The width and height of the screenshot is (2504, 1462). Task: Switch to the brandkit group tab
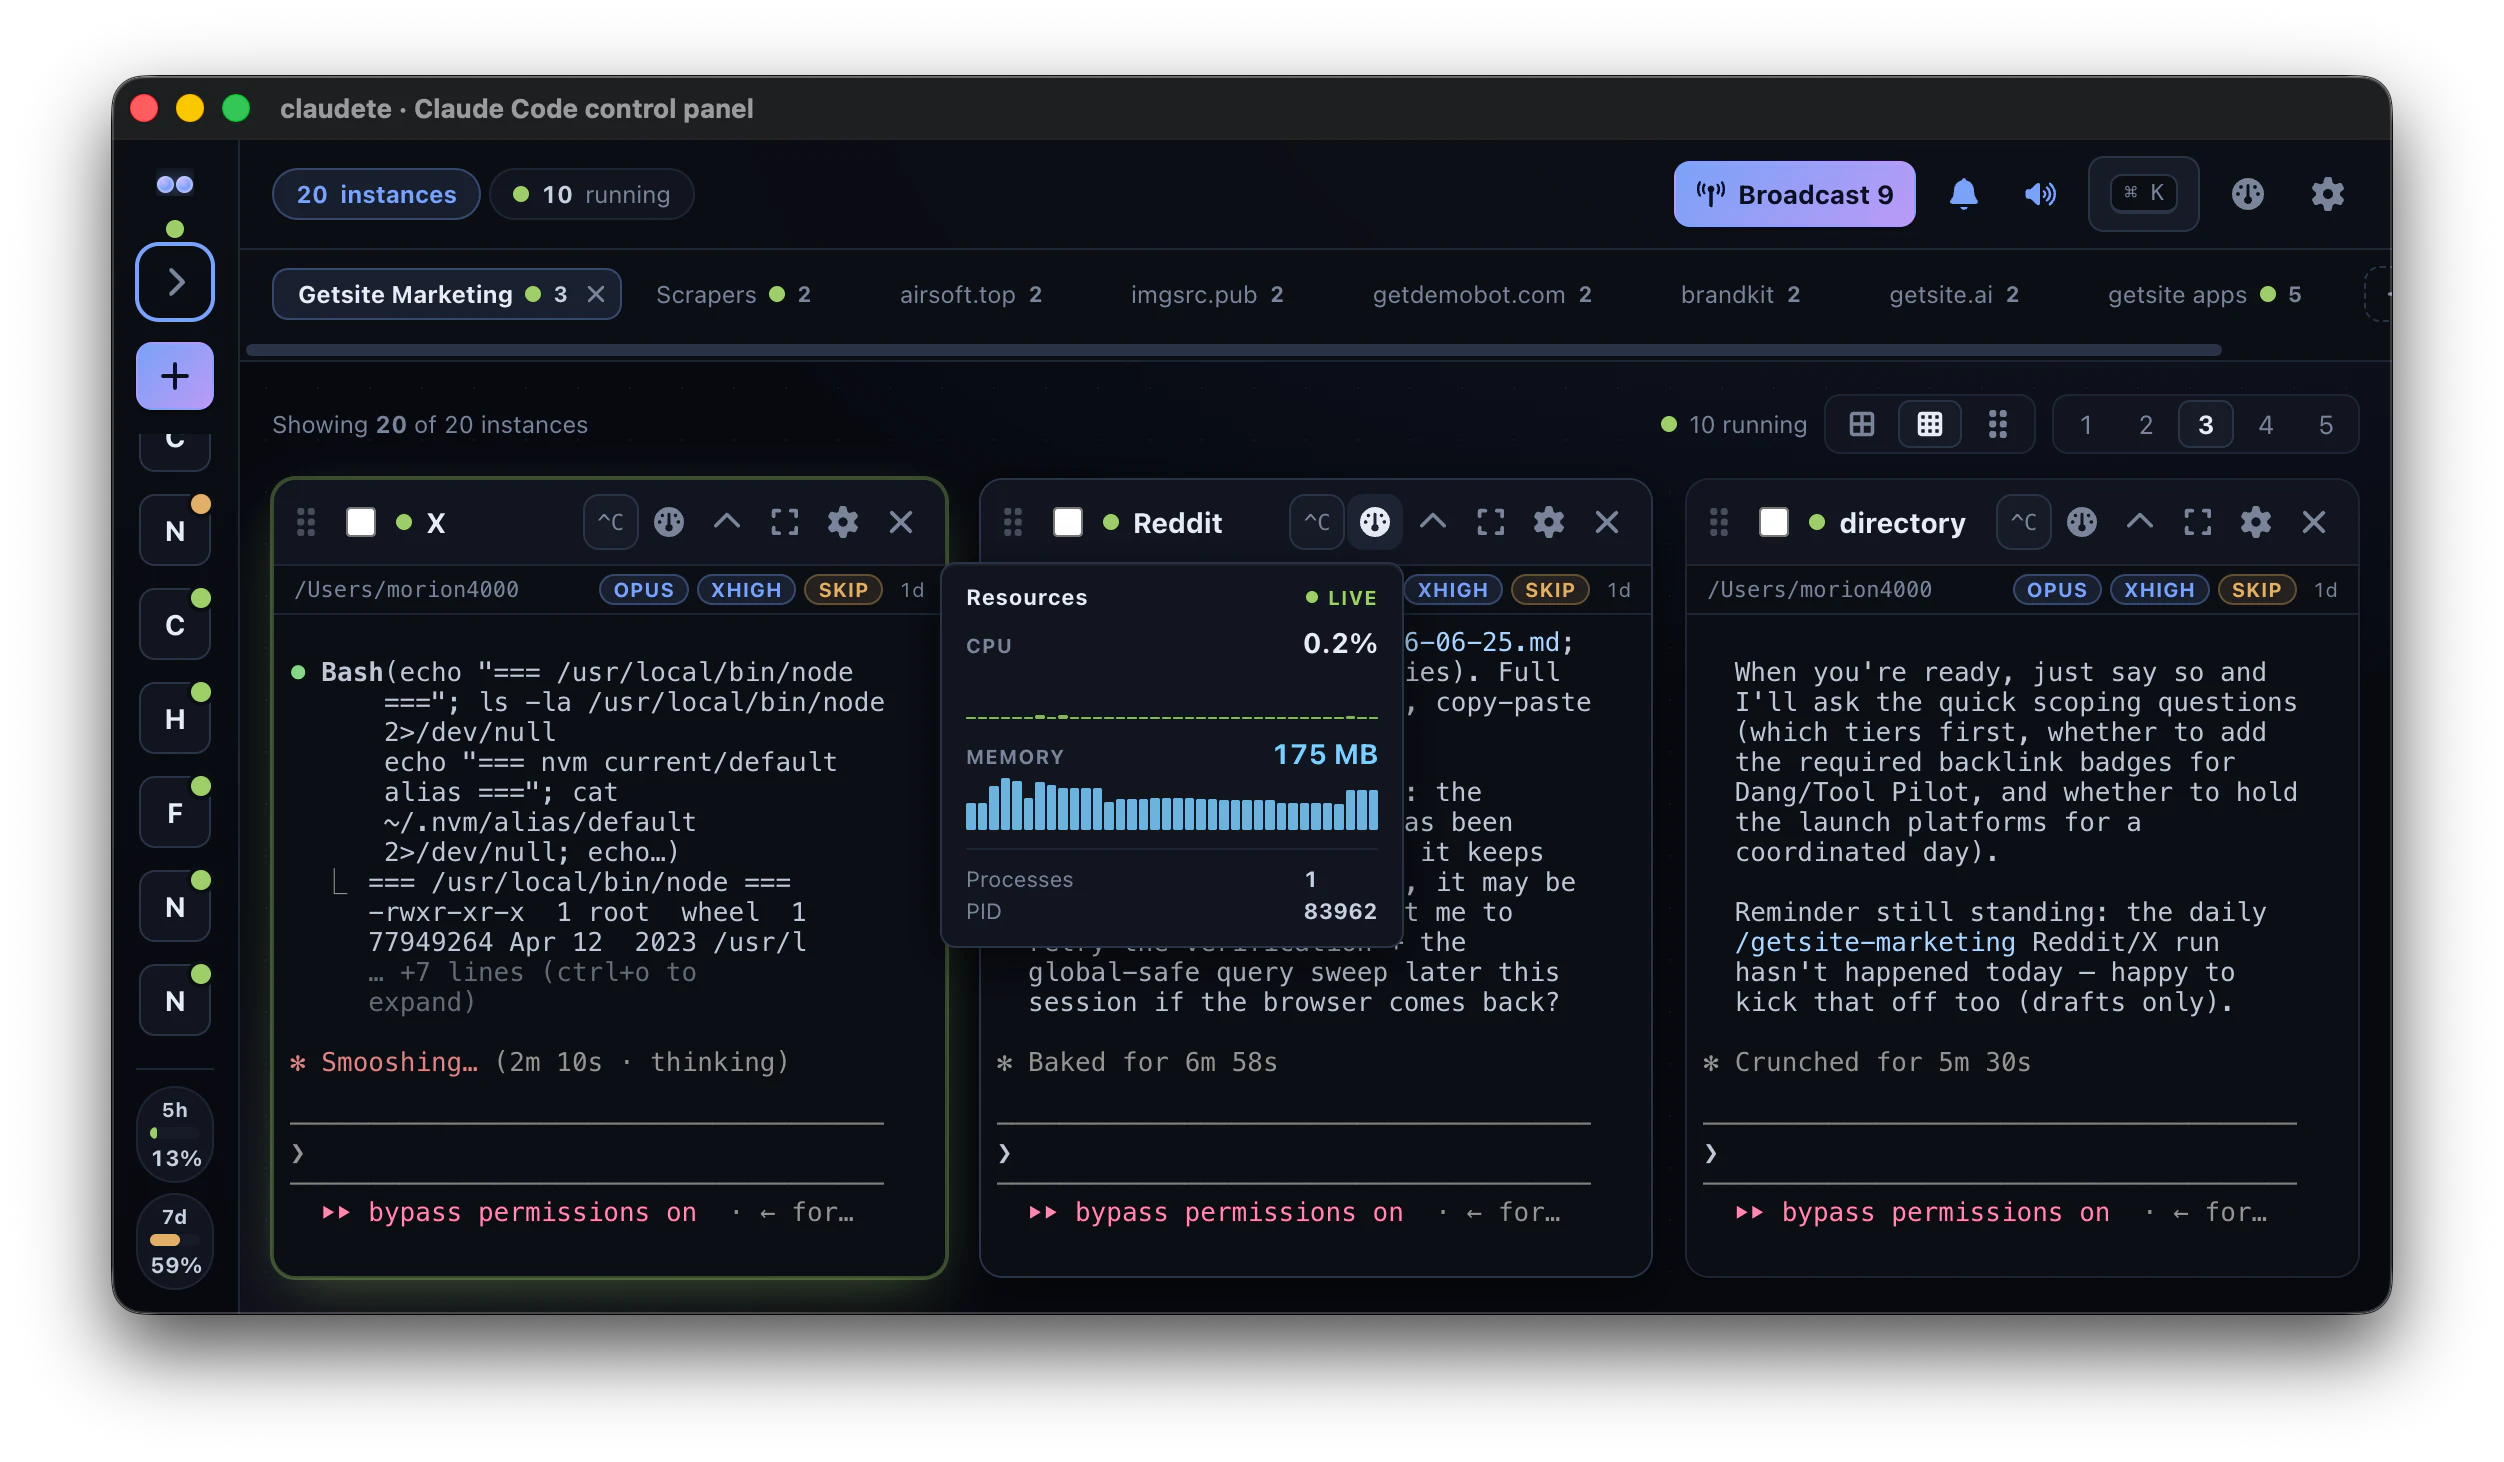click(1740, 294)
